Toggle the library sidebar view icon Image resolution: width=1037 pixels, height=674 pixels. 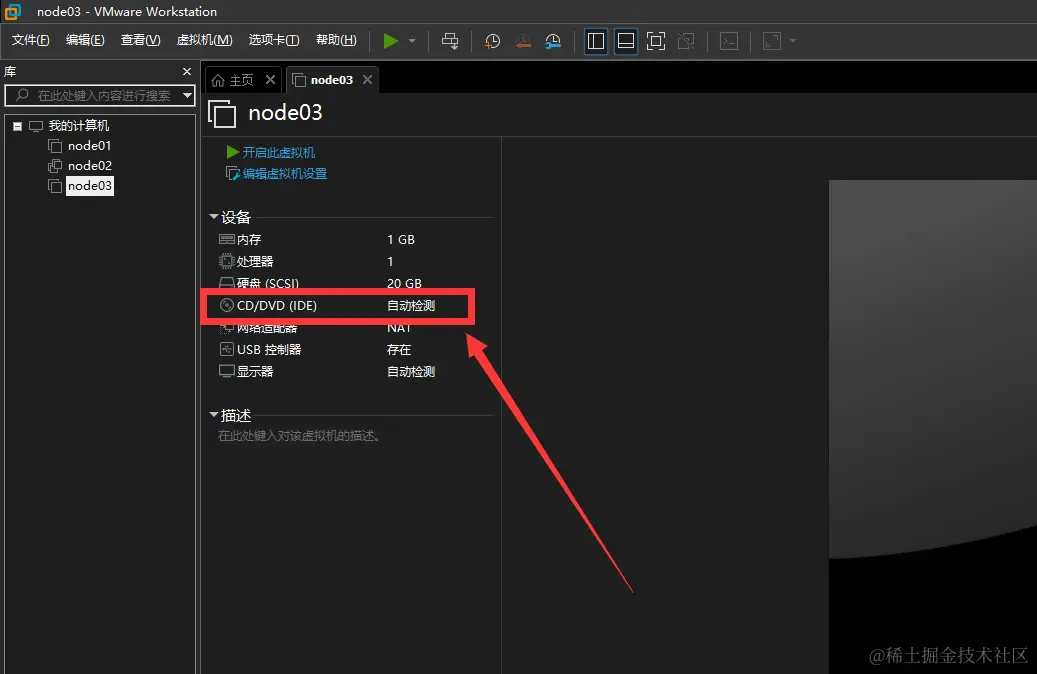[x=596, y=41]
